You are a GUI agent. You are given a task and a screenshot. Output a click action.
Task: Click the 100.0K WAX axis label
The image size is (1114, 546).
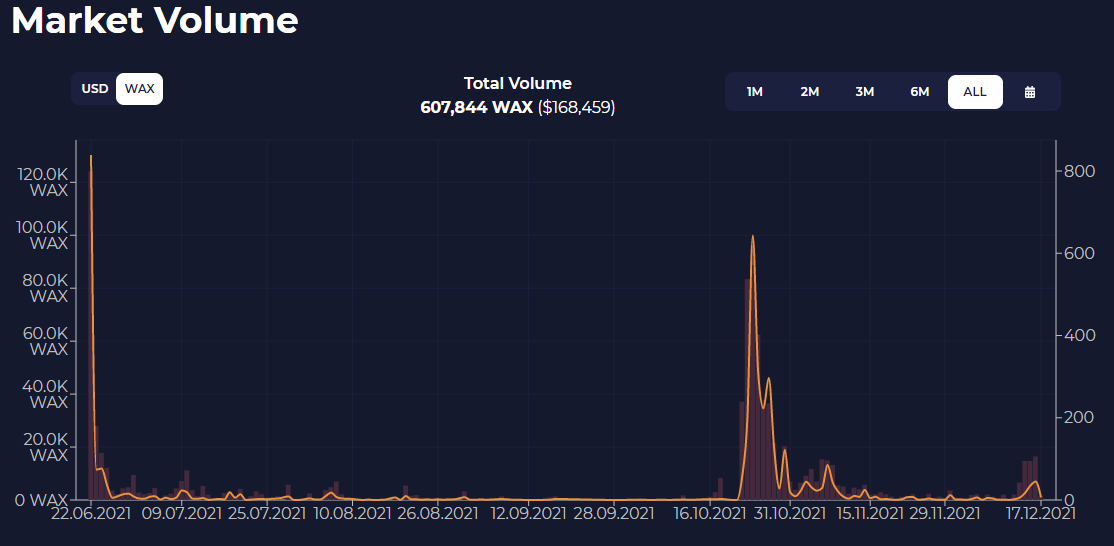[43, 235]
